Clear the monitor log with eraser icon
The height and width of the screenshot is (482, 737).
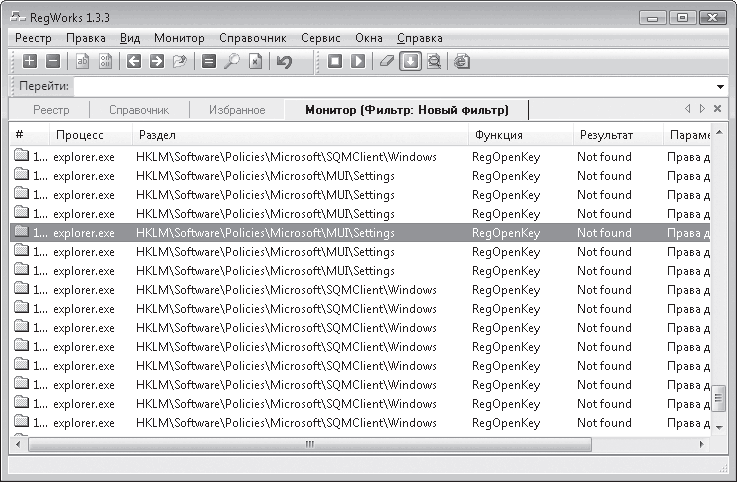[x=386, y=62]
